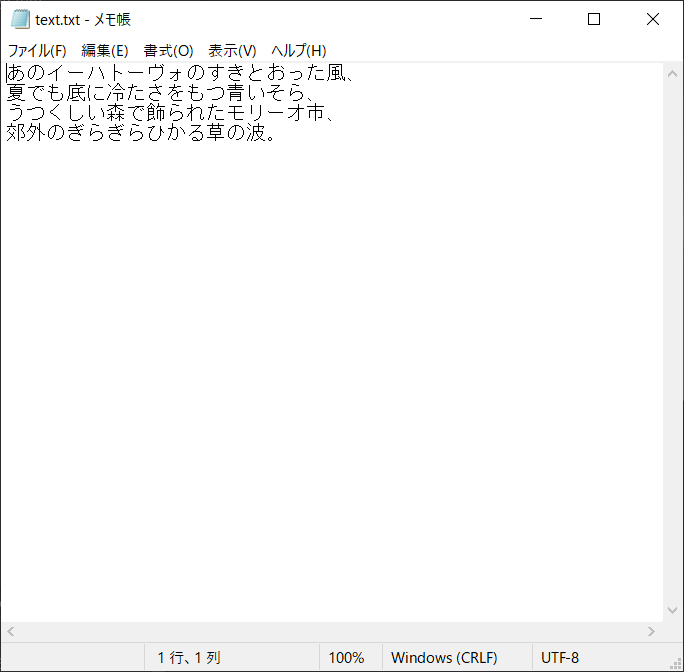Viewport: 684px width, 672px height.
Task: Open the 書式(O) menu
Action: click(x=168, y=51)
